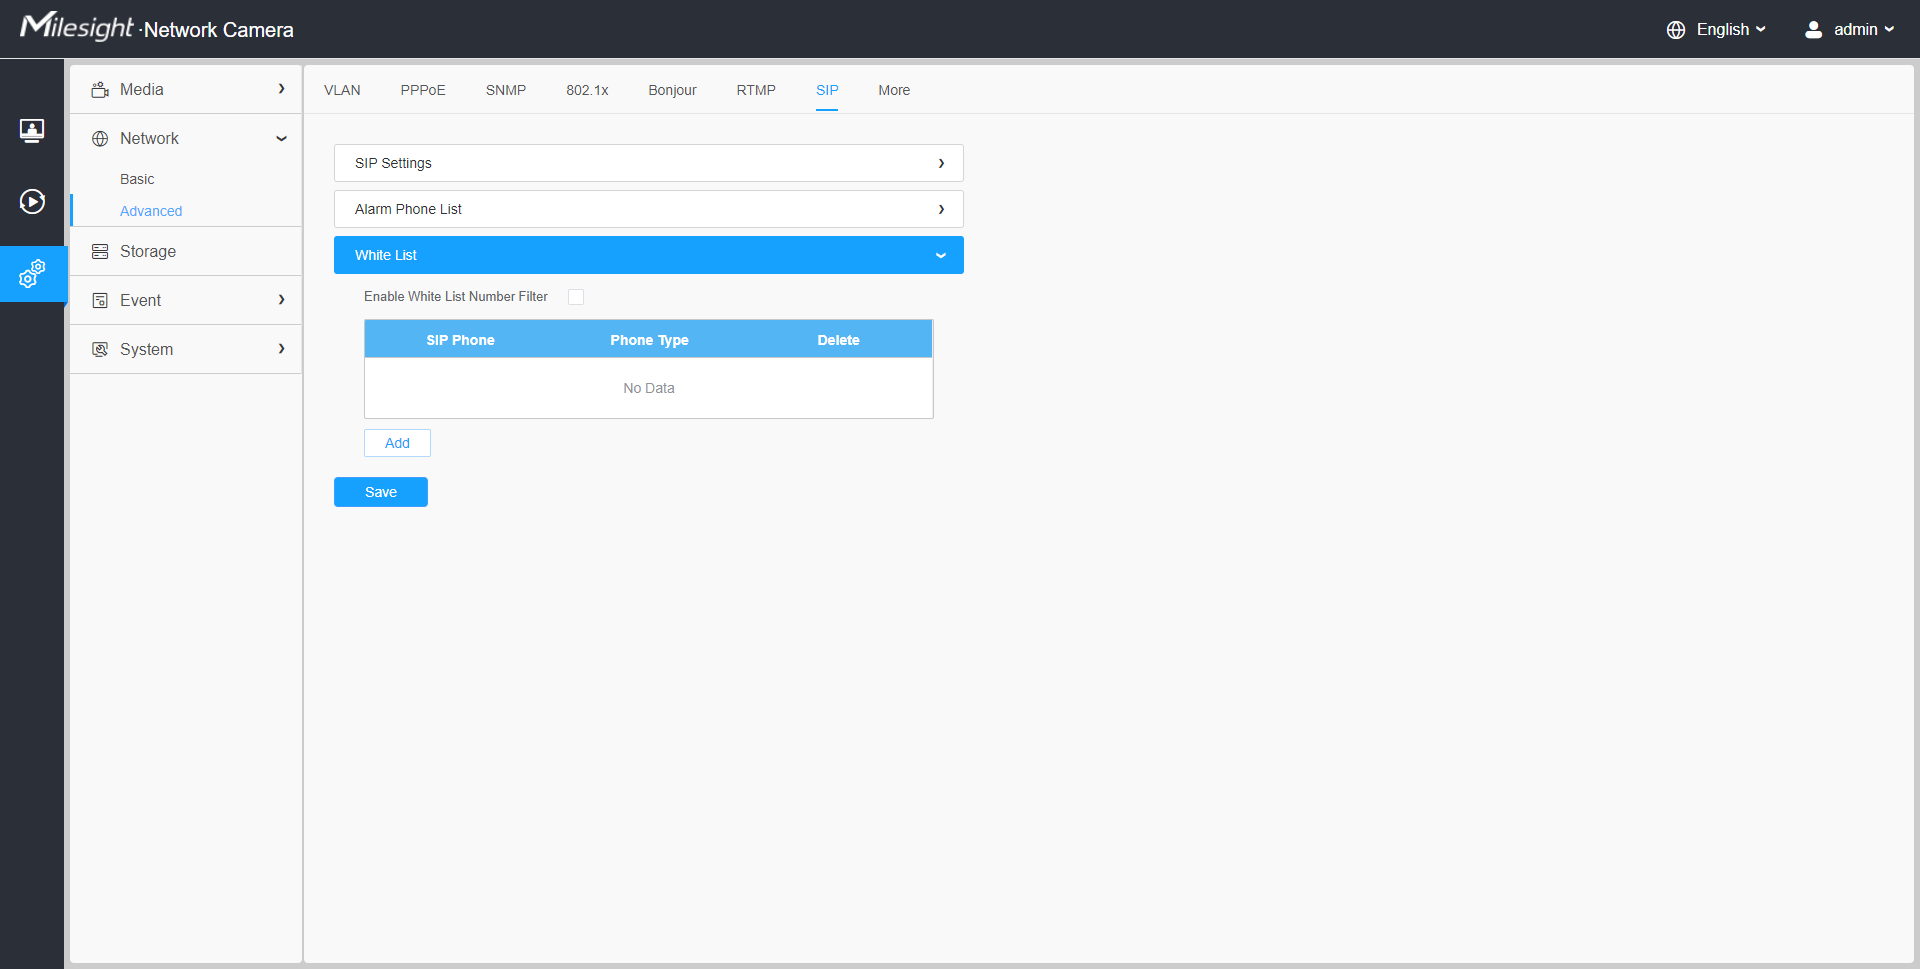Save the White List settings
The width and height of the screenshot is (1920, 969).
(x=381, y=492)
